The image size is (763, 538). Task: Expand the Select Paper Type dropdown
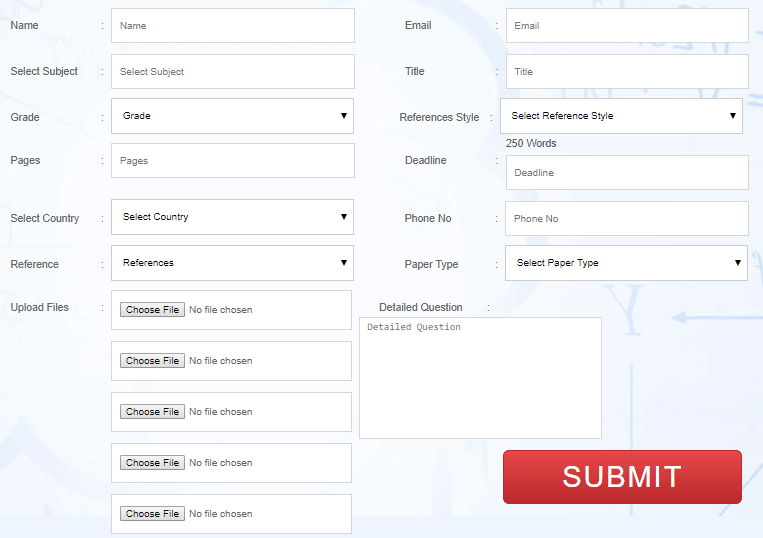pos(626,263)
